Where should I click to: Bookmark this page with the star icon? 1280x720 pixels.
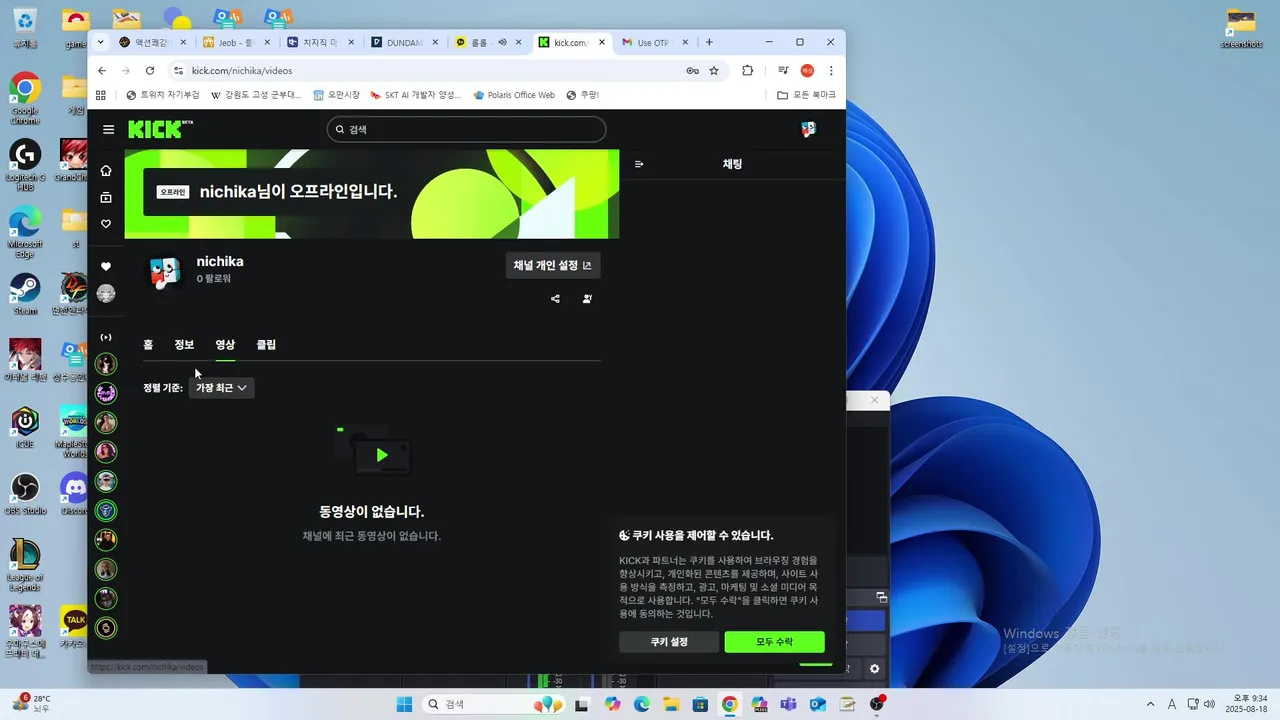tap(714, 71)
